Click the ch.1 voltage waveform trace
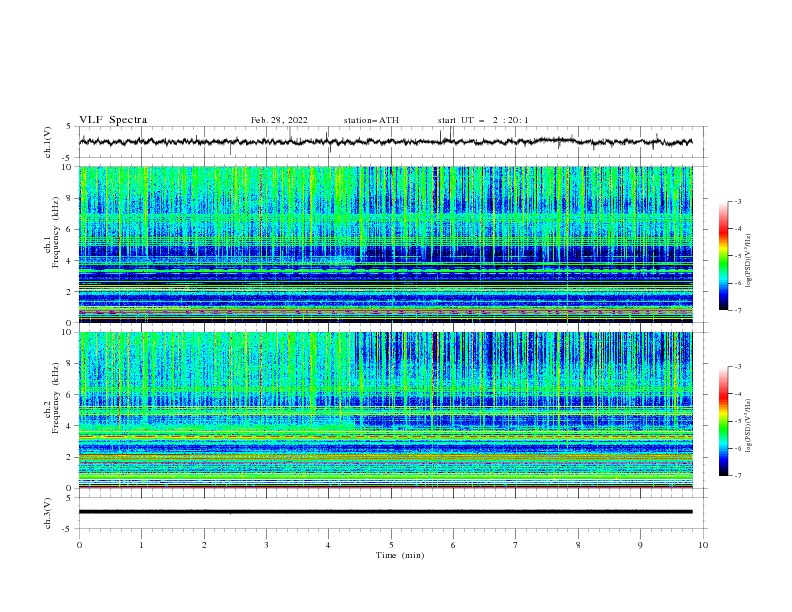Screen dimensions: 792x612 tap(385, 142)
